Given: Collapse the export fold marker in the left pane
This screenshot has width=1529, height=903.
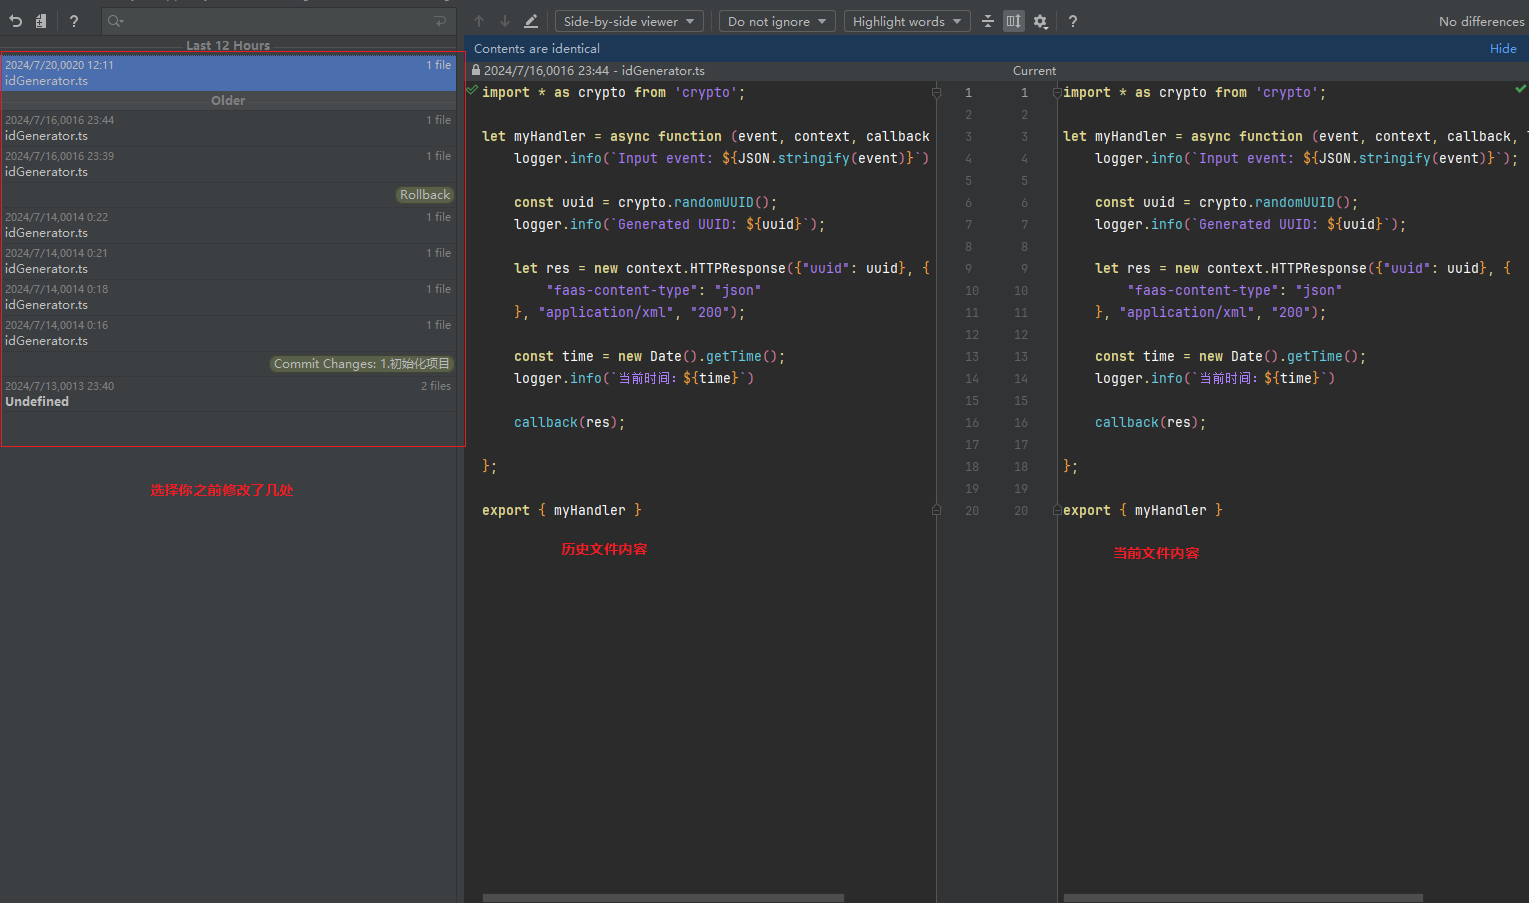Looking at the screenshot, I should (936, 510).
